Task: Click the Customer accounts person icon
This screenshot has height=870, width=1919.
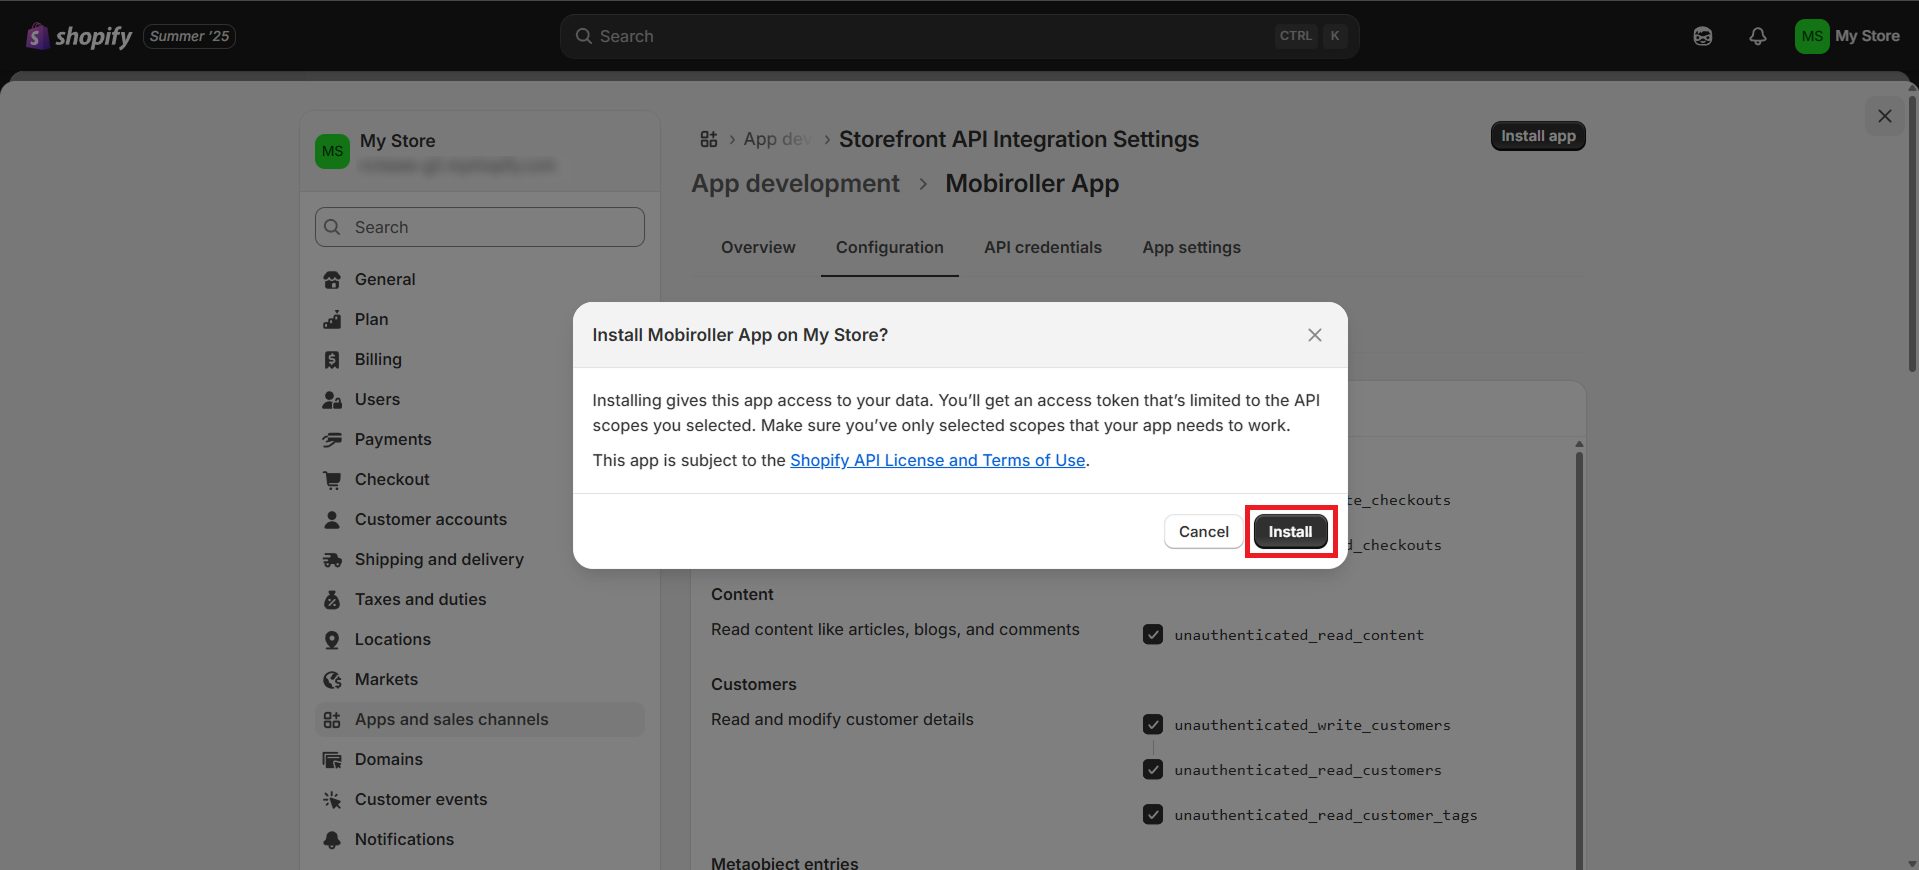Action: [332, 520]
